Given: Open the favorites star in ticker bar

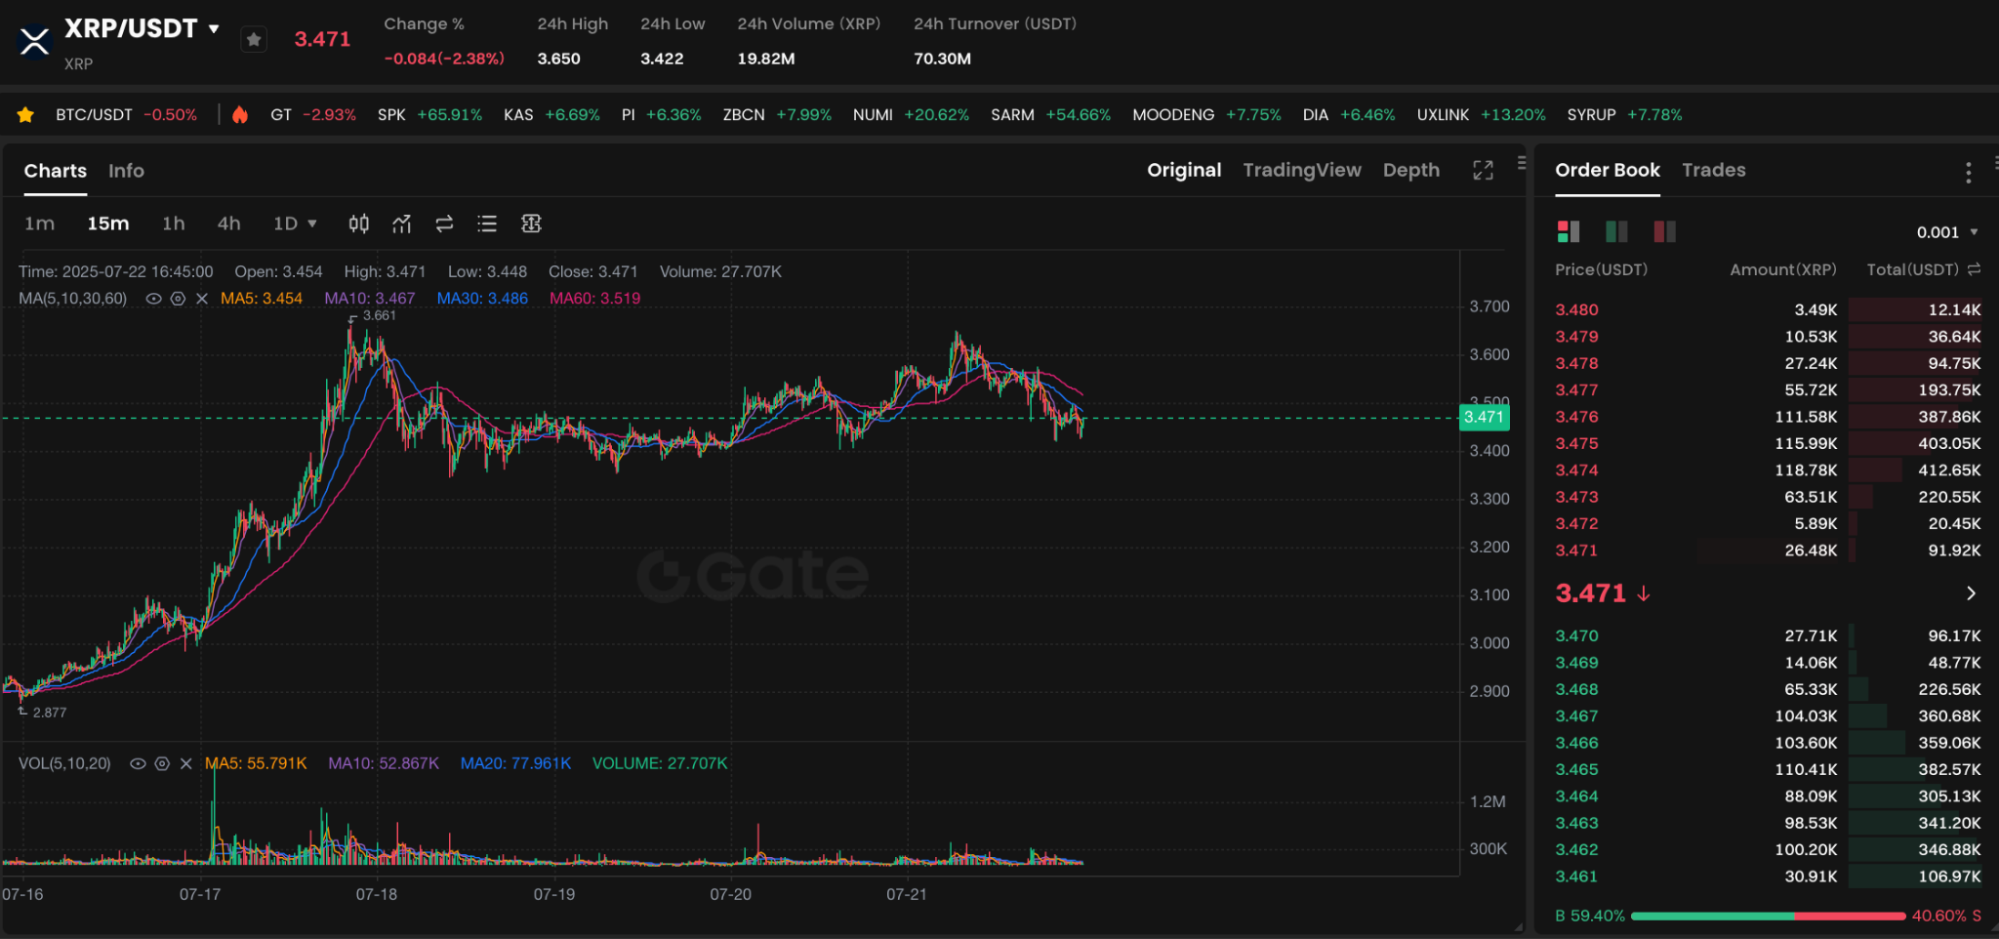Looking at the screenshot, I should pyautogui.click(x=26, y=115).
